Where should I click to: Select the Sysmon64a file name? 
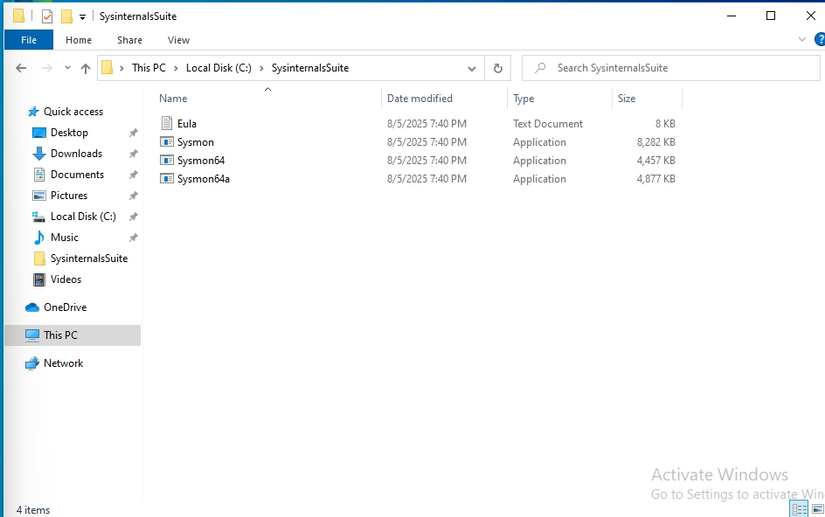[x=203, y=178]
